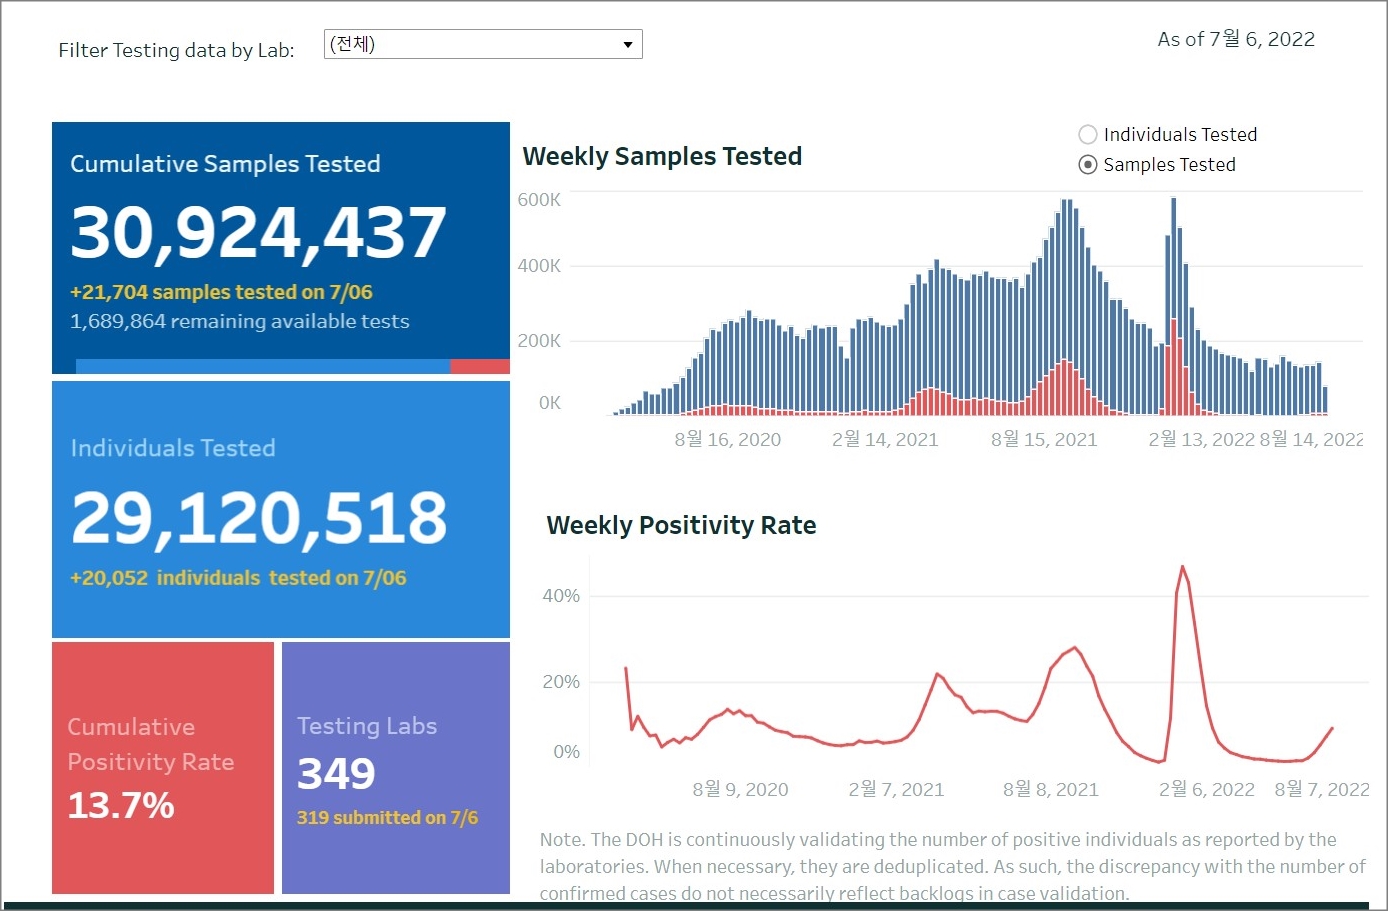
Task: Click '+20,052 individuals tested on 7/06' text
Action: click(x=238, y=578)
